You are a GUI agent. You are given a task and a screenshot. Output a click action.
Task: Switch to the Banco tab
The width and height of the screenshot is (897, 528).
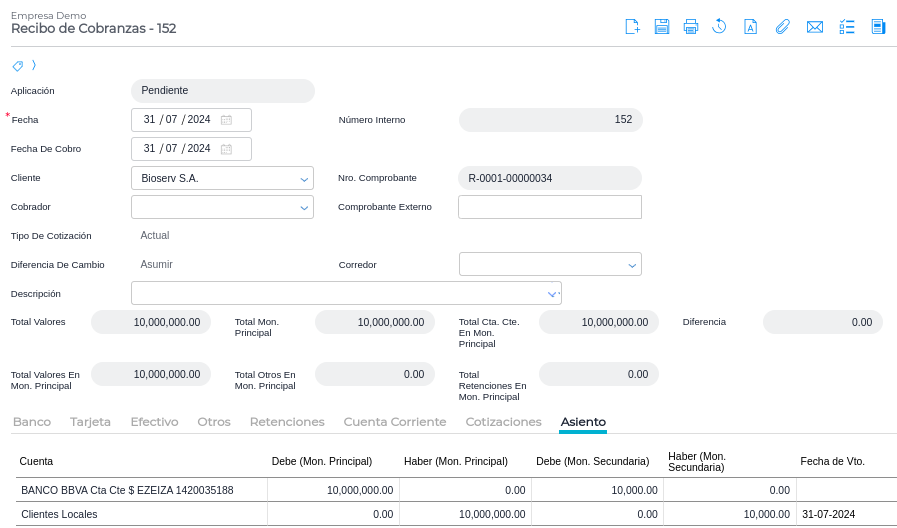(32, 422)
